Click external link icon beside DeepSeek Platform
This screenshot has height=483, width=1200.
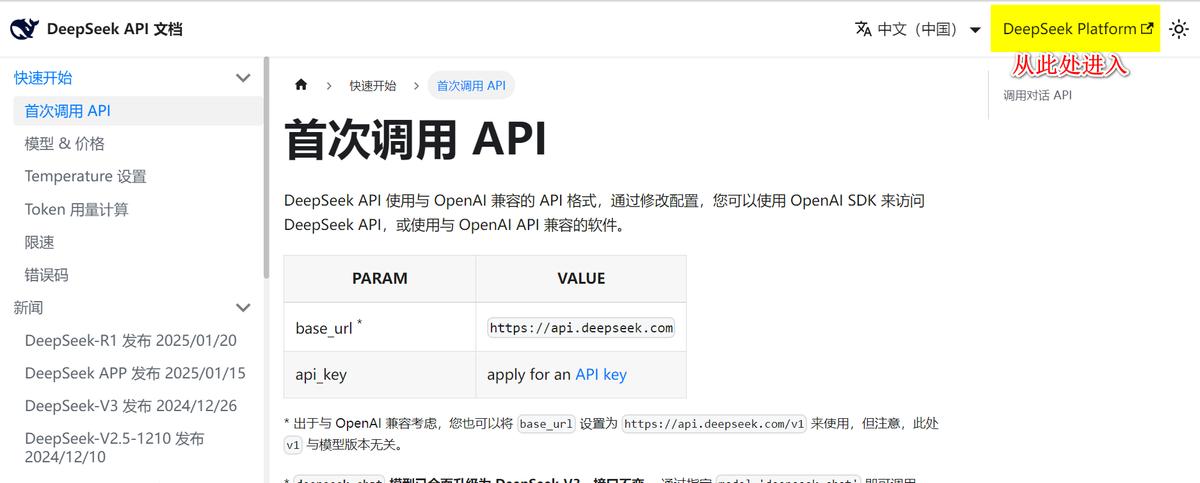tap(1147, 29)
